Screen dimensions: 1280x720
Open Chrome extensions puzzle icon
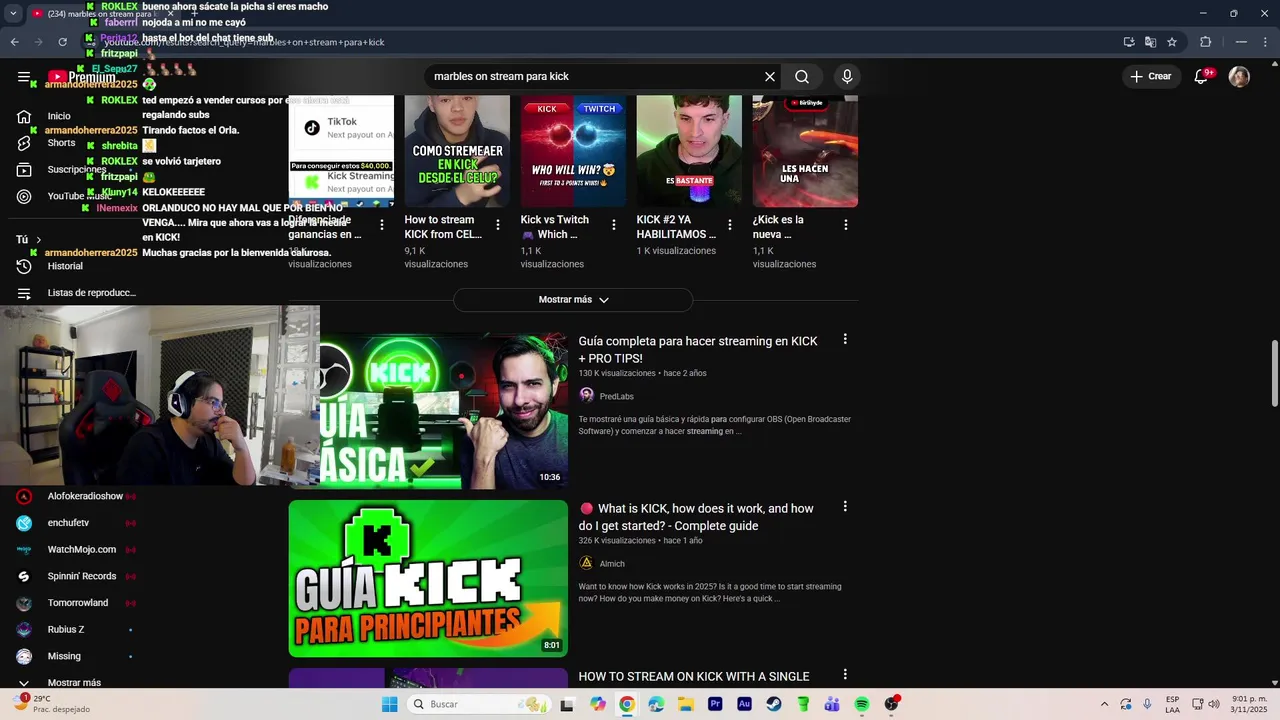pyautogui.click(x=1205, y=42)
